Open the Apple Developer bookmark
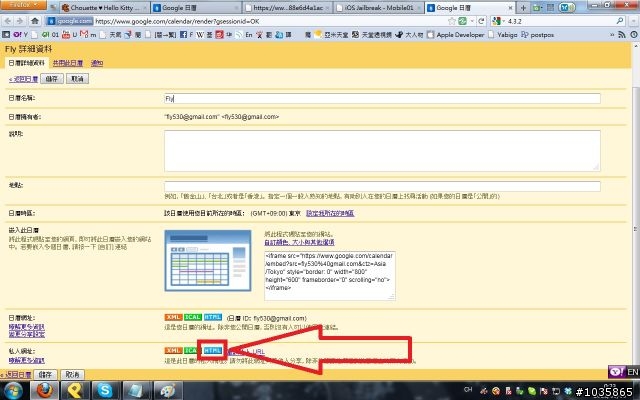This screenshot has width=640, height=400. (x=456, y=35)
